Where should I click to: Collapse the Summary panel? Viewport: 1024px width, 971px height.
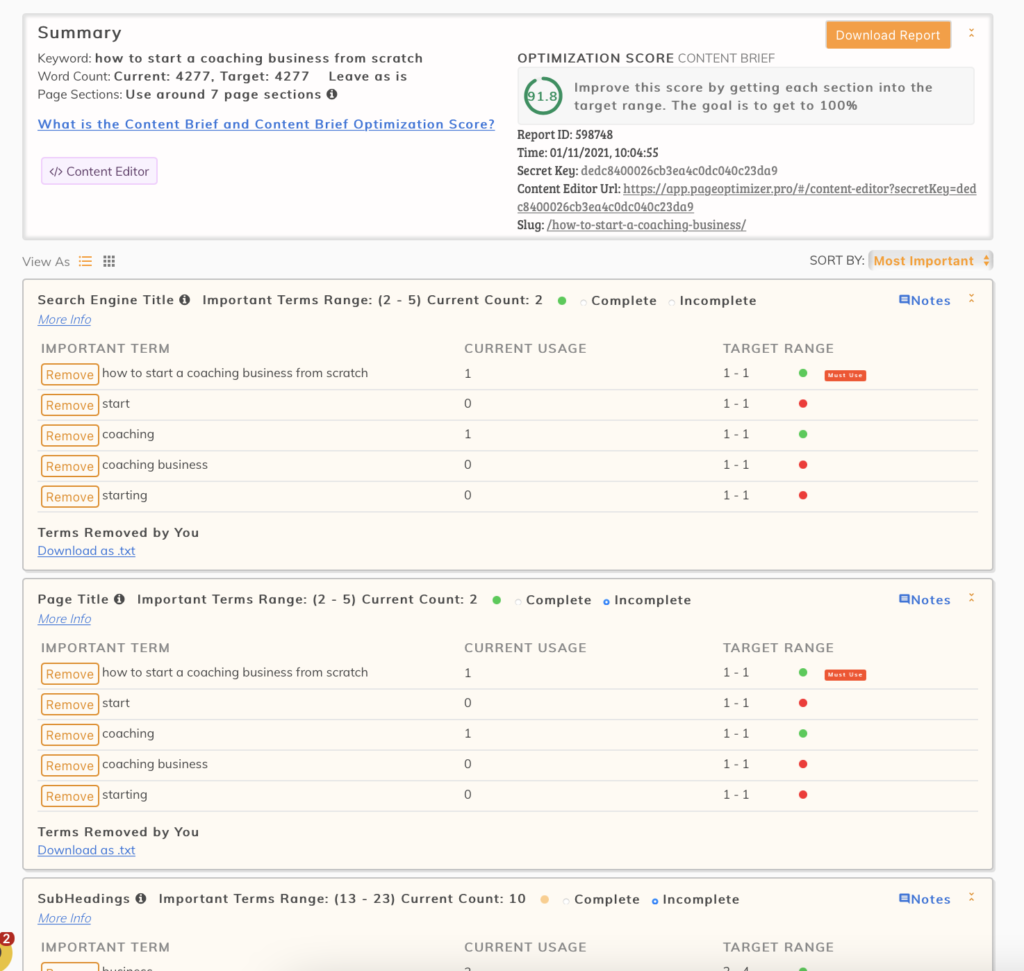(x=971, y=33)
